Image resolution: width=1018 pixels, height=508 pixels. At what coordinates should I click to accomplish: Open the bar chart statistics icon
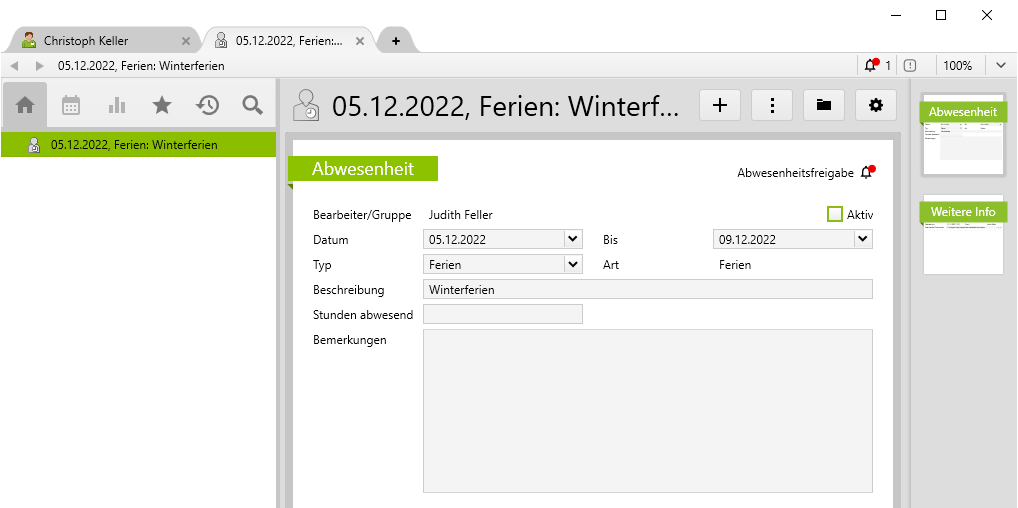coord(117,105)
